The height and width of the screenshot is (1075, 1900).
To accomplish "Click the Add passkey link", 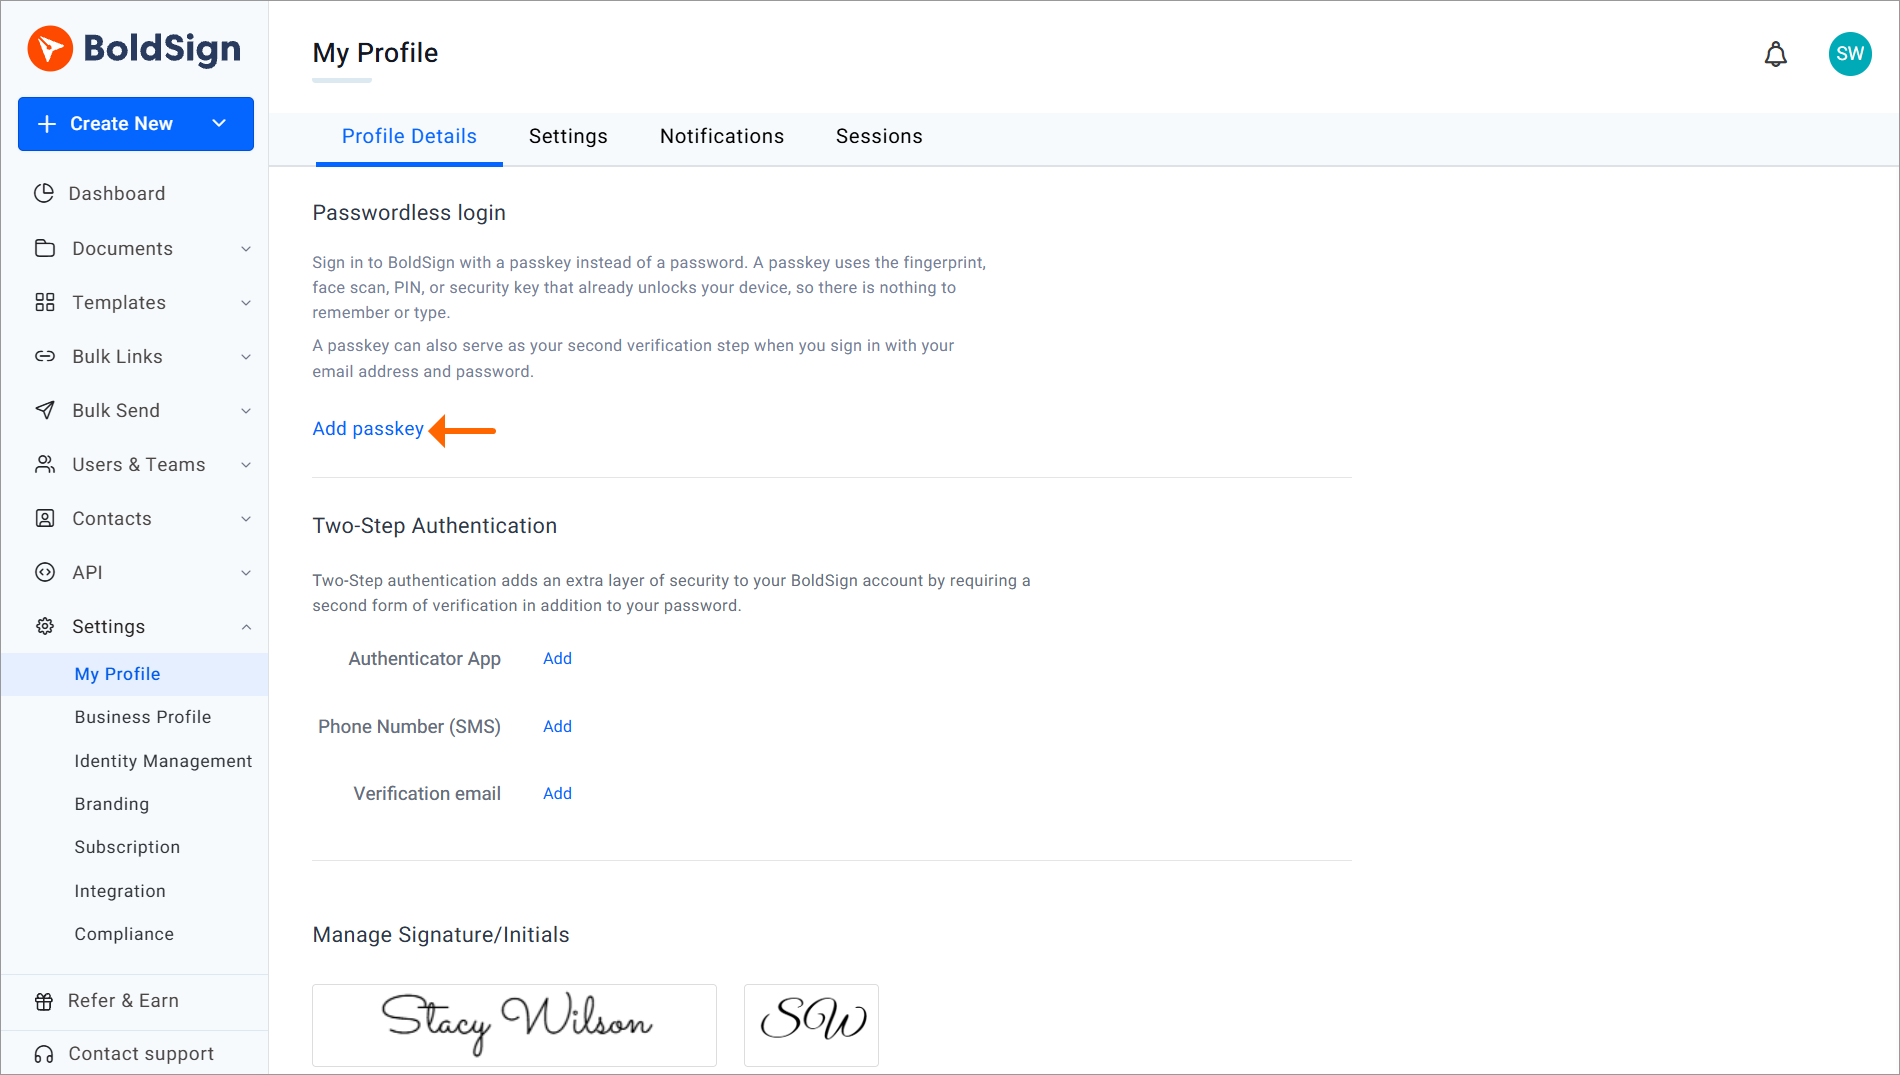I will pos(368,429).
